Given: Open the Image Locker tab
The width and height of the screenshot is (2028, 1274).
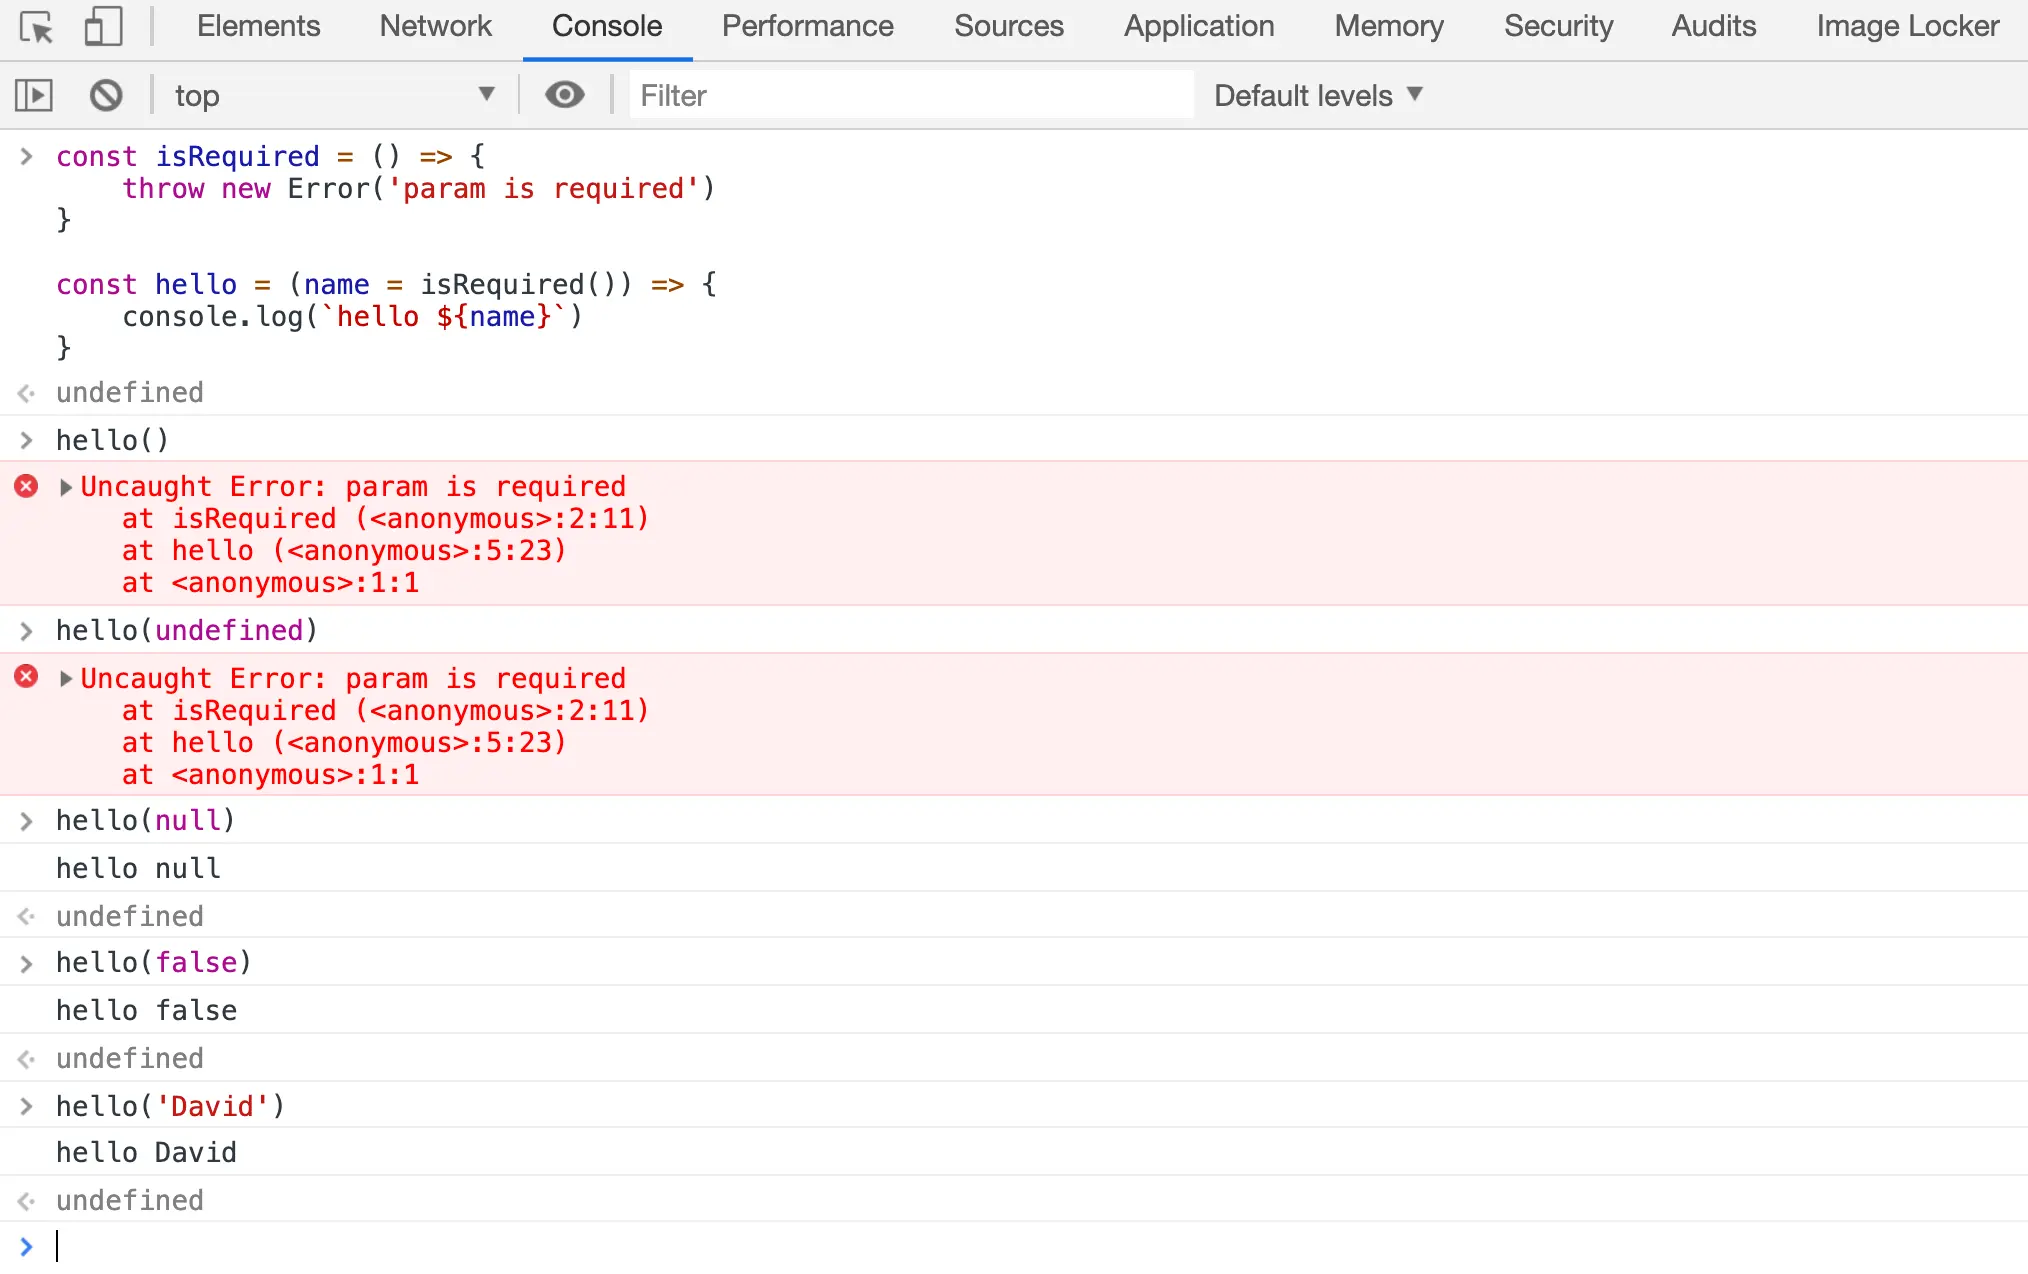Looking at the screenshot, I should [1907, 26].
